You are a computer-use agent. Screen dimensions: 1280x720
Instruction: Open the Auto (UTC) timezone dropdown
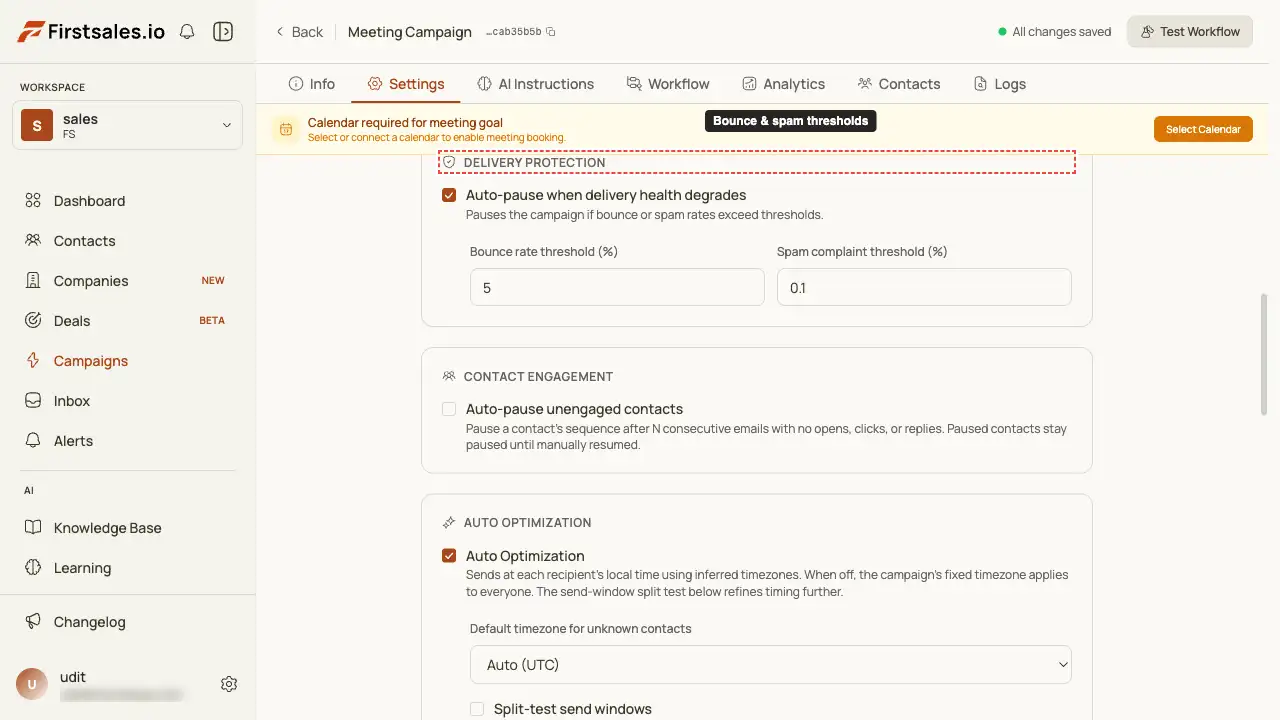(x=770, y=665)
